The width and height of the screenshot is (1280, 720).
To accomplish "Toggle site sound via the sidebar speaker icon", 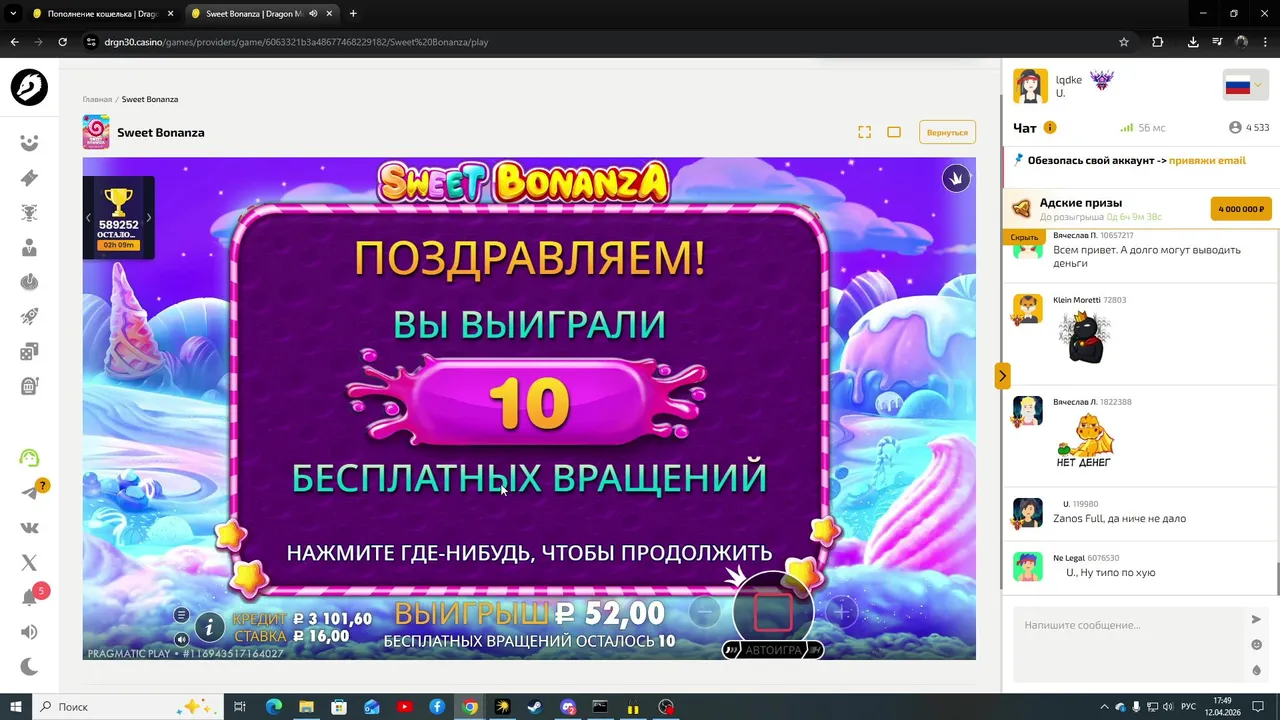I will pos(29,632).
